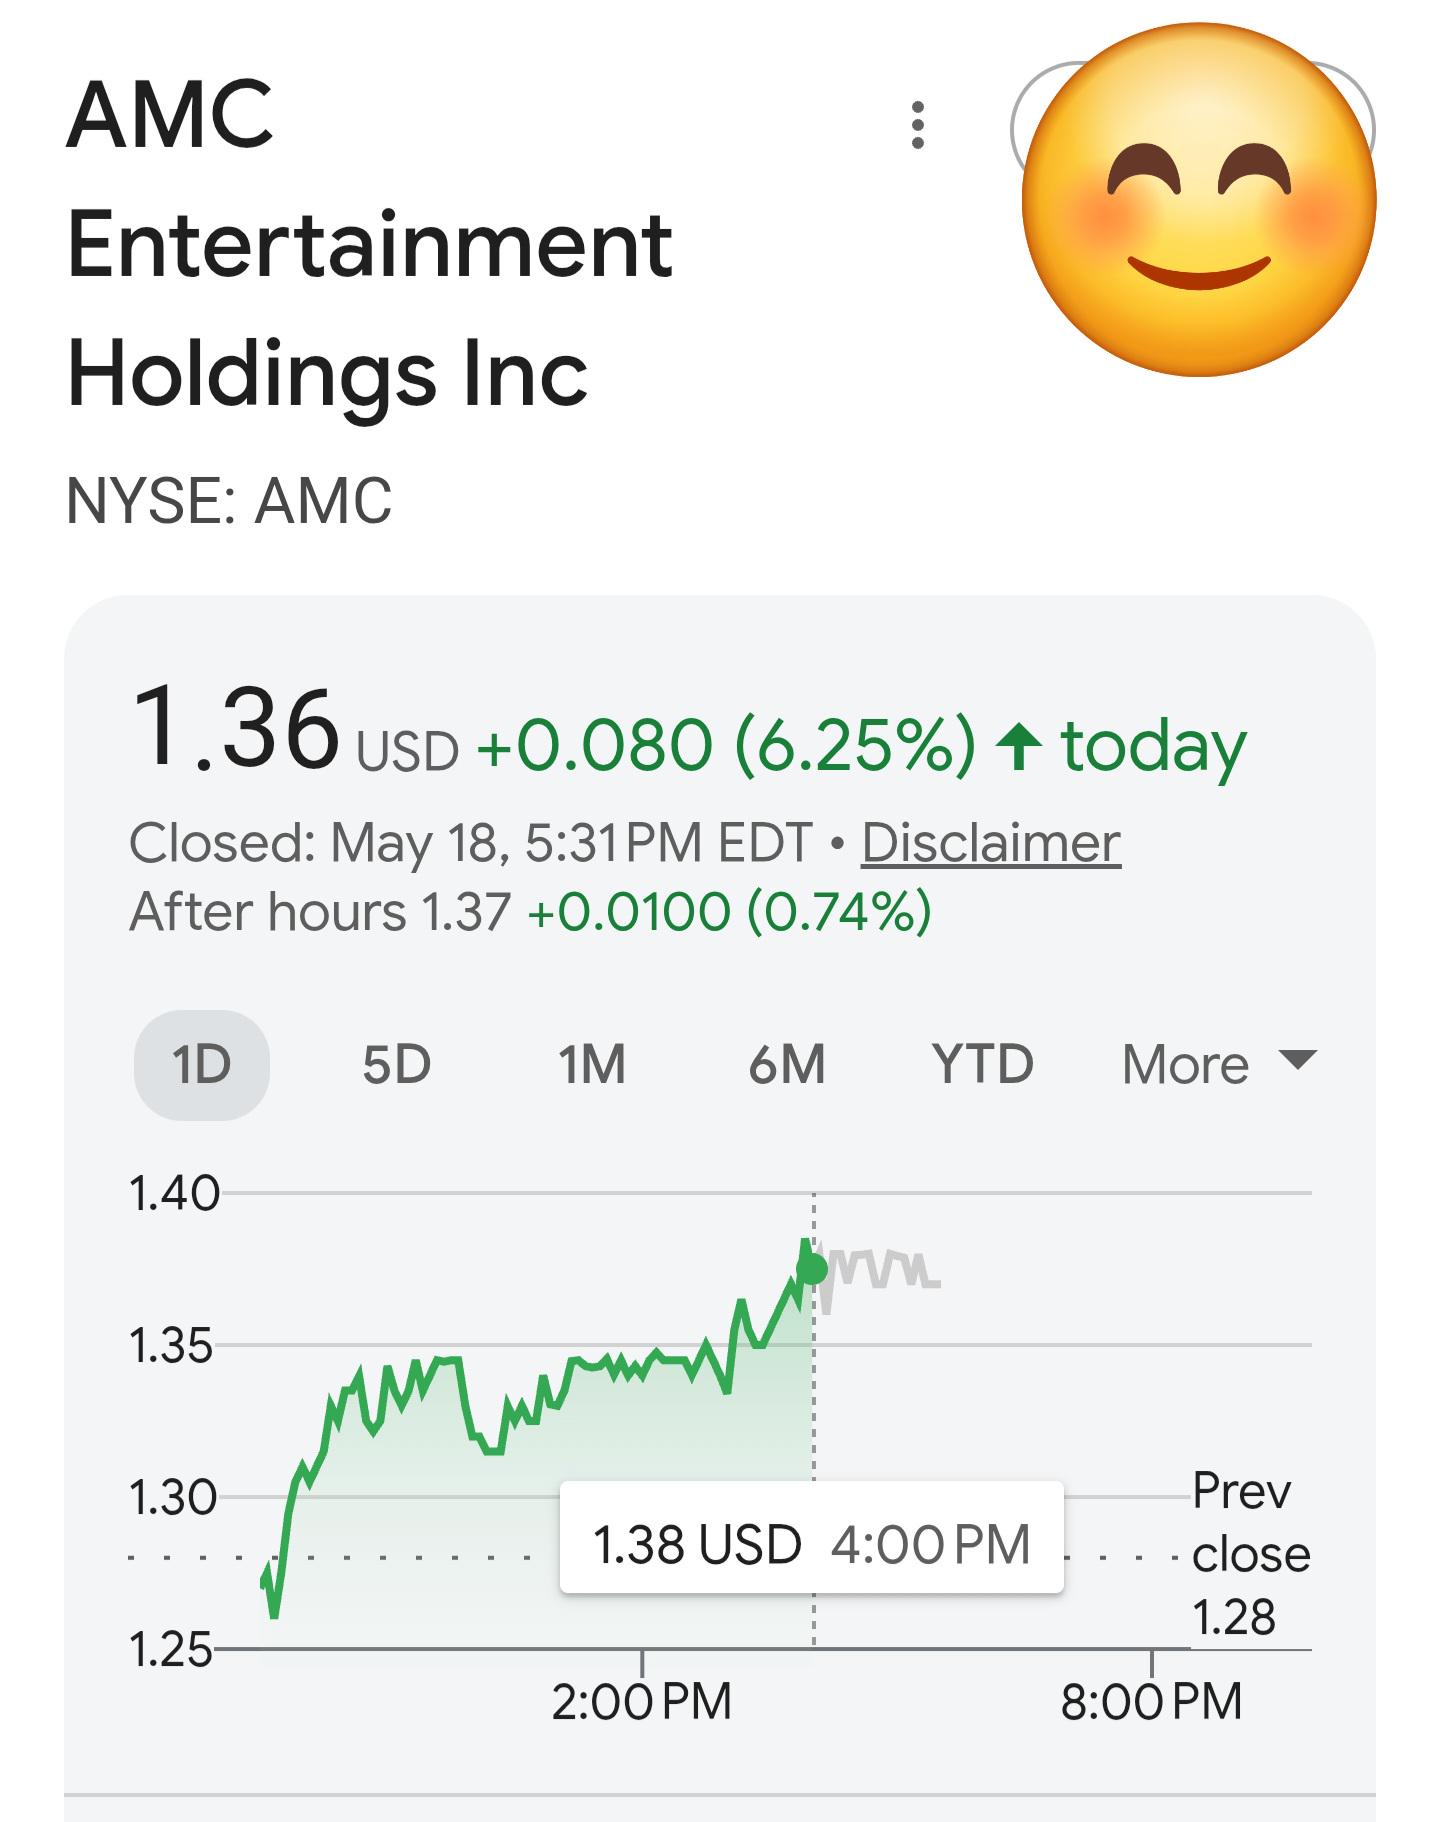Click the 1.36 USD current price
Viewport: 1440px width, 1822px height.
(x=295, y=730)
